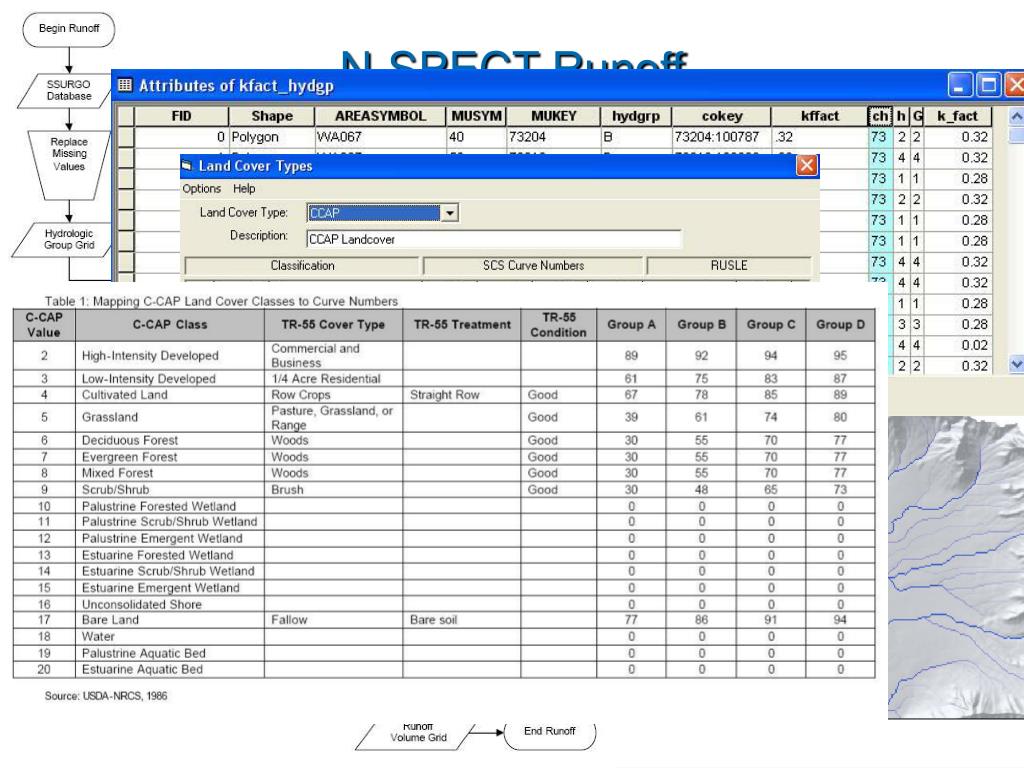Open the Options menu in Land Cover Types

coord(202,189)
